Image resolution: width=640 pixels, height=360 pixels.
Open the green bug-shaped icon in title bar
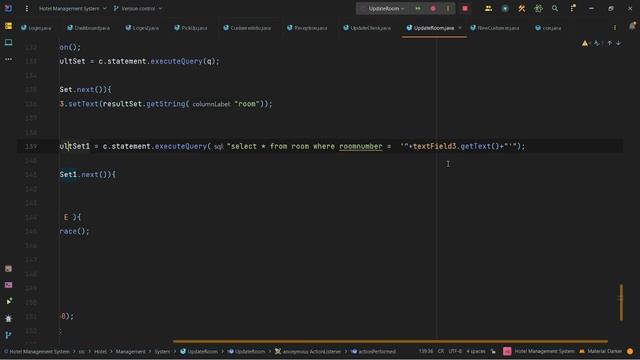[x=538, y=8]
